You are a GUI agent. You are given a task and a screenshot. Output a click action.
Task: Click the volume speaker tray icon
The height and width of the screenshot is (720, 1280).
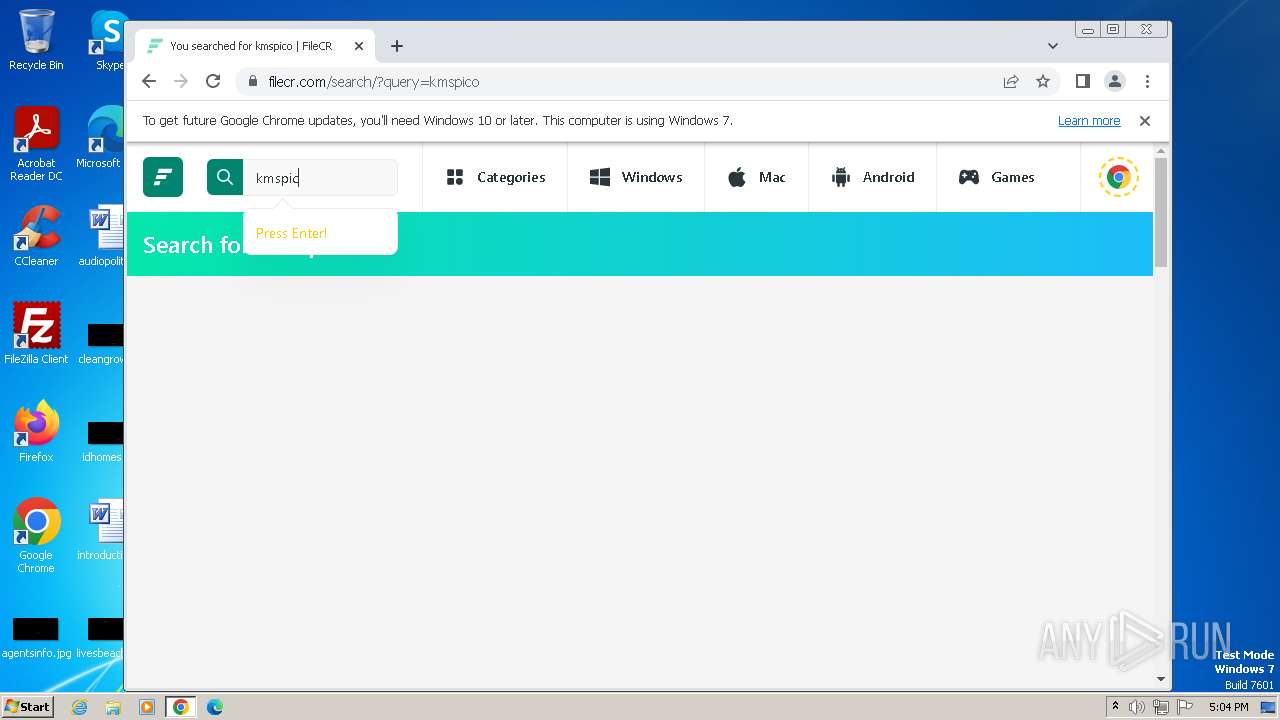click(1136, 707)
